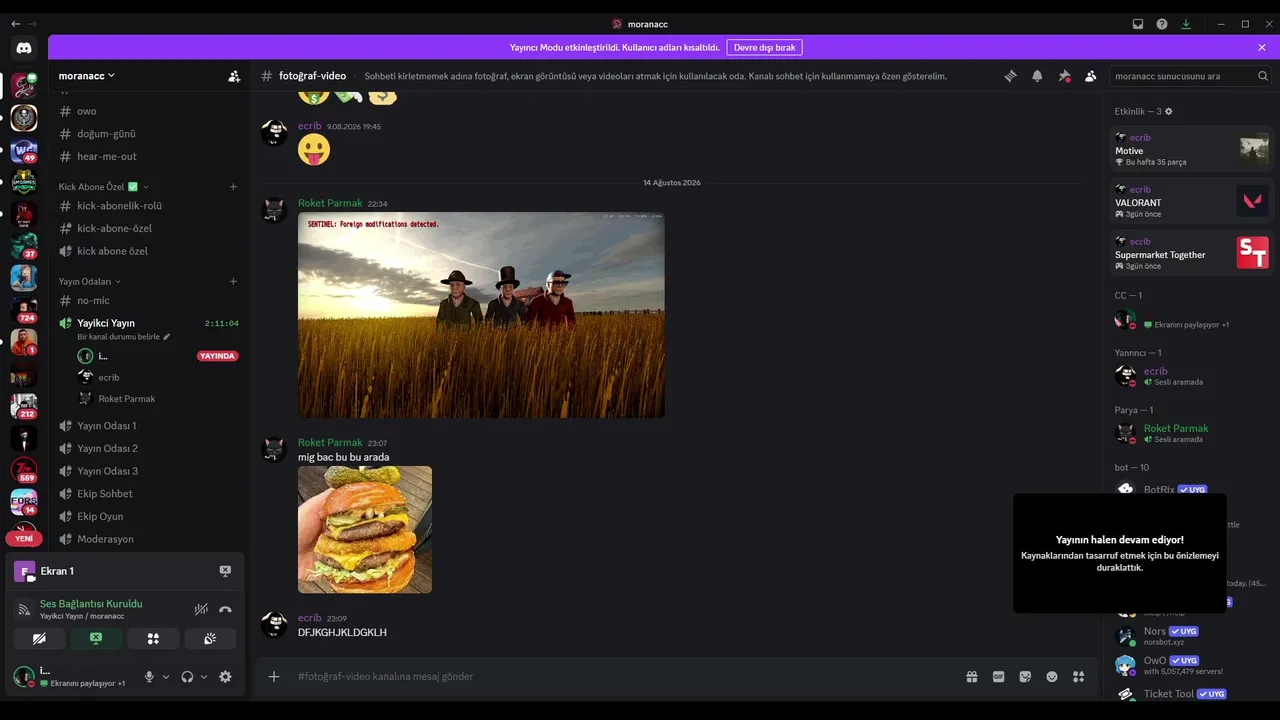Open the no-mic channel
Viewport: 1280px width, 720px height.
pyautogui.click(x=148, y=300)
